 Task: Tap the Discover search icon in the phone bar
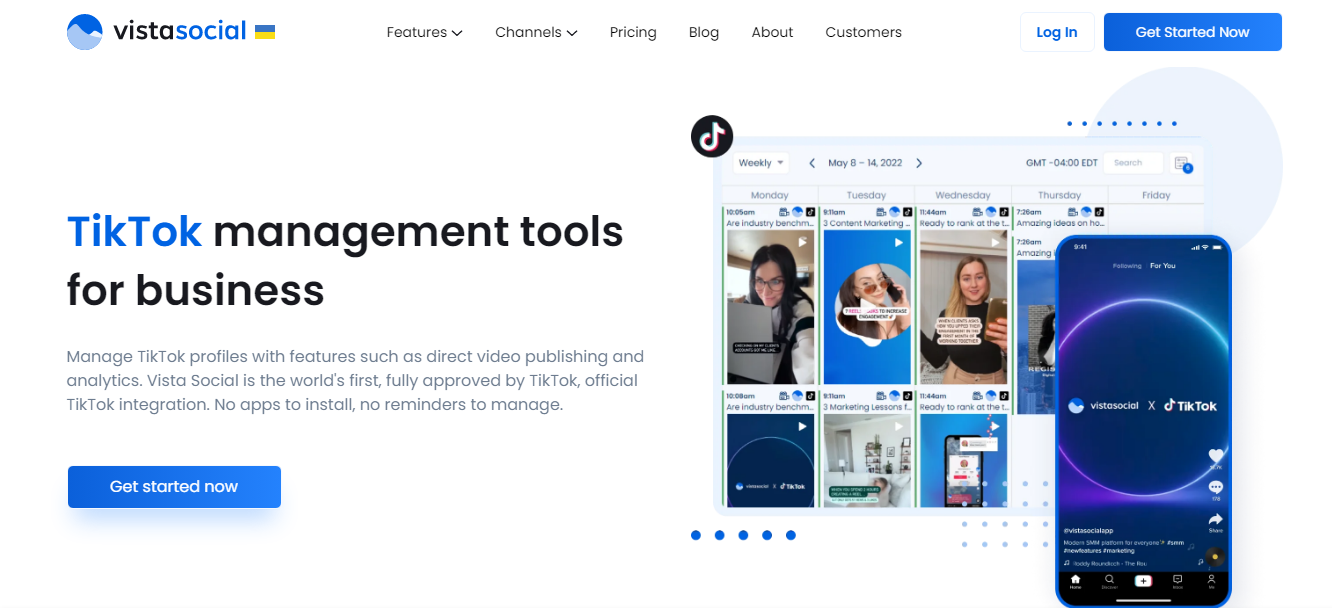point(1109,581)
